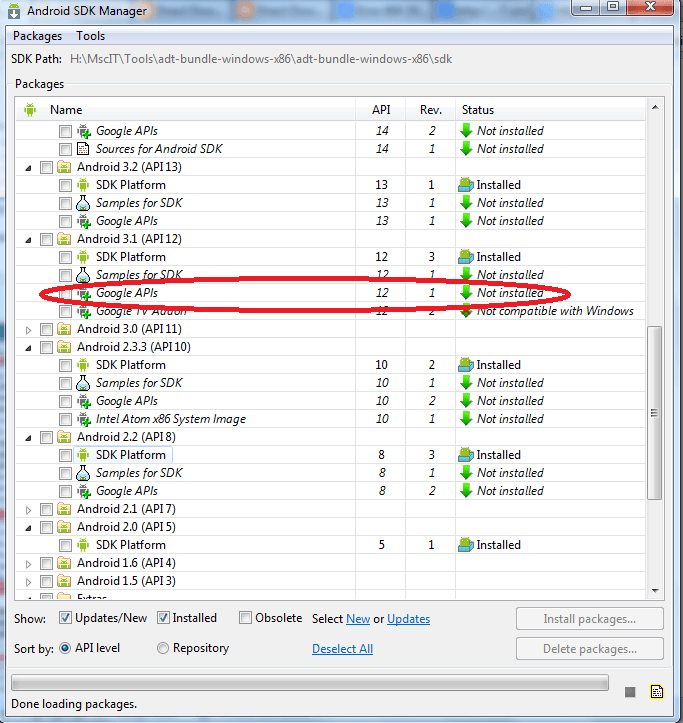Expand the Android 1.6 (API 4) node

click(x=28, y=563)
